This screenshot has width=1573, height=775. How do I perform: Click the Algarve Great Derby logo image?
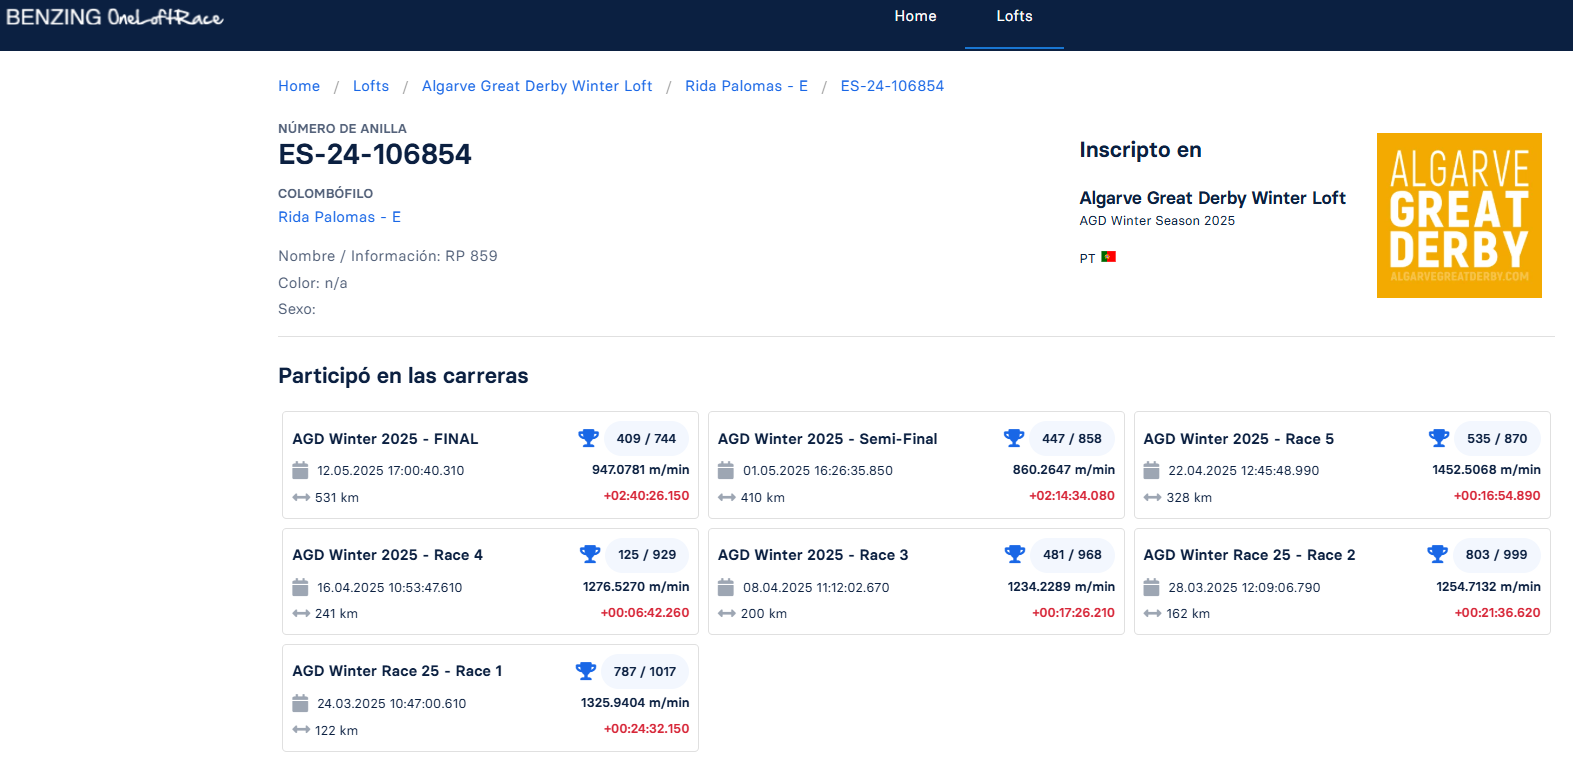coord(1459,215)
